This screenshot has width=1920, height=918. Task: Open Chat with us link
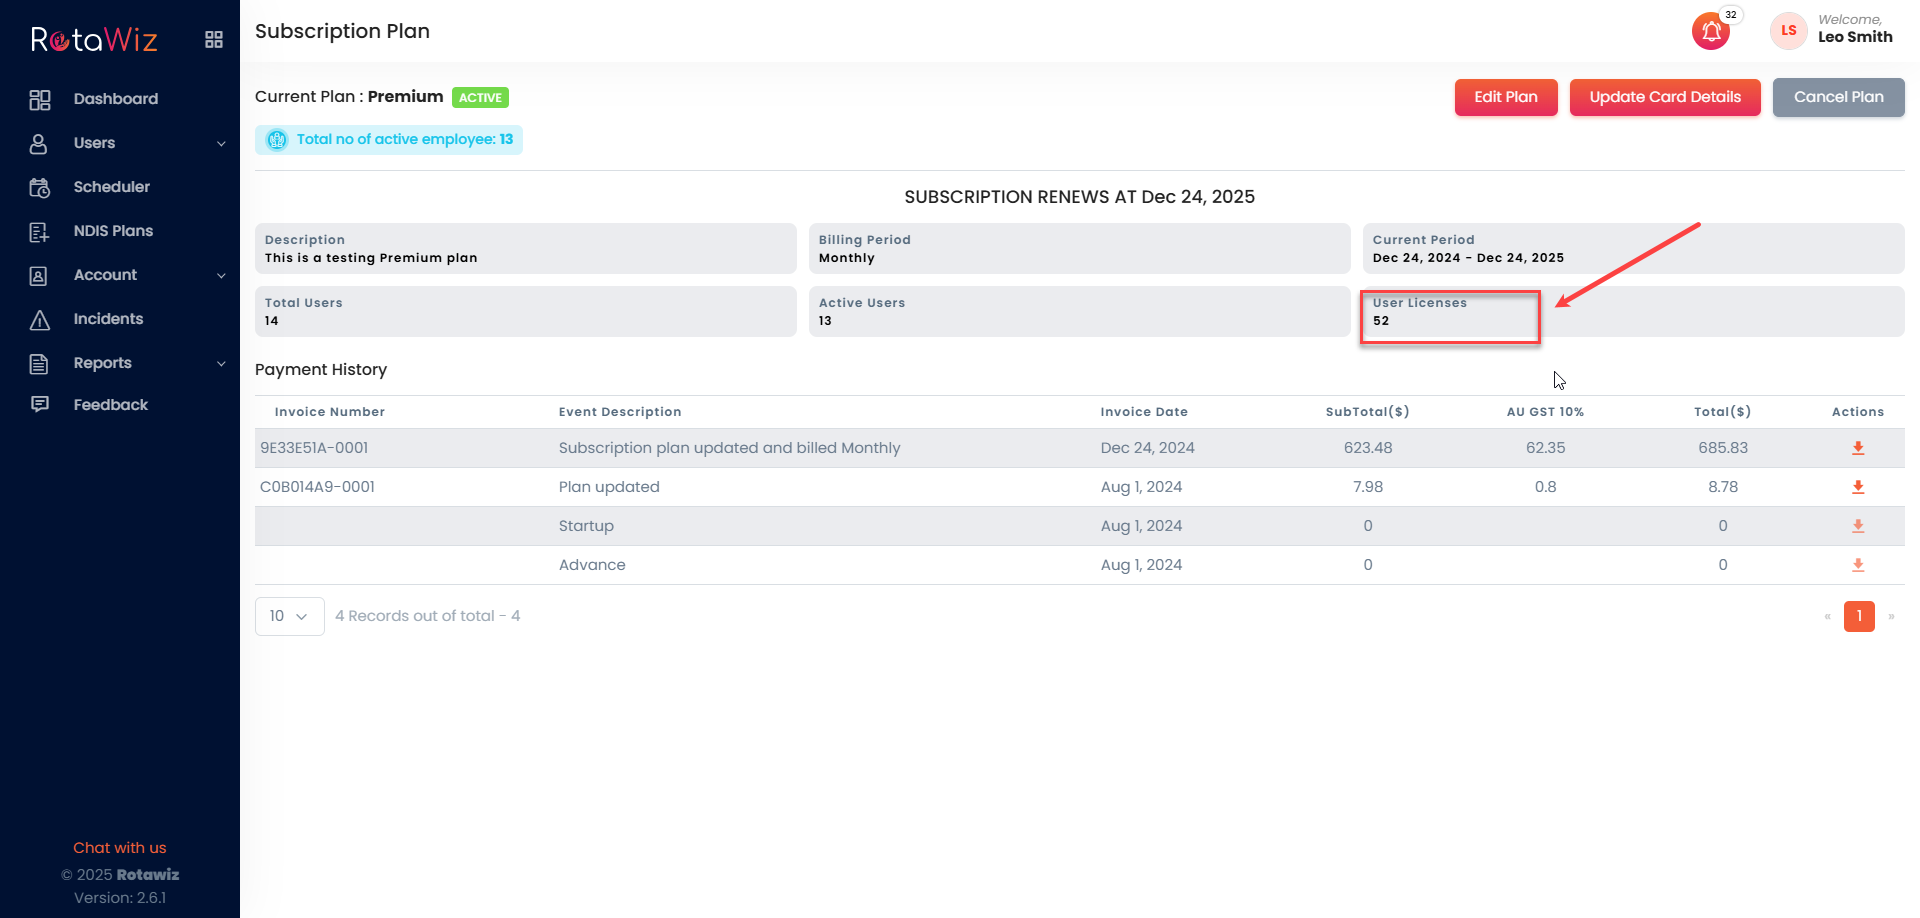tap(120, 848)
